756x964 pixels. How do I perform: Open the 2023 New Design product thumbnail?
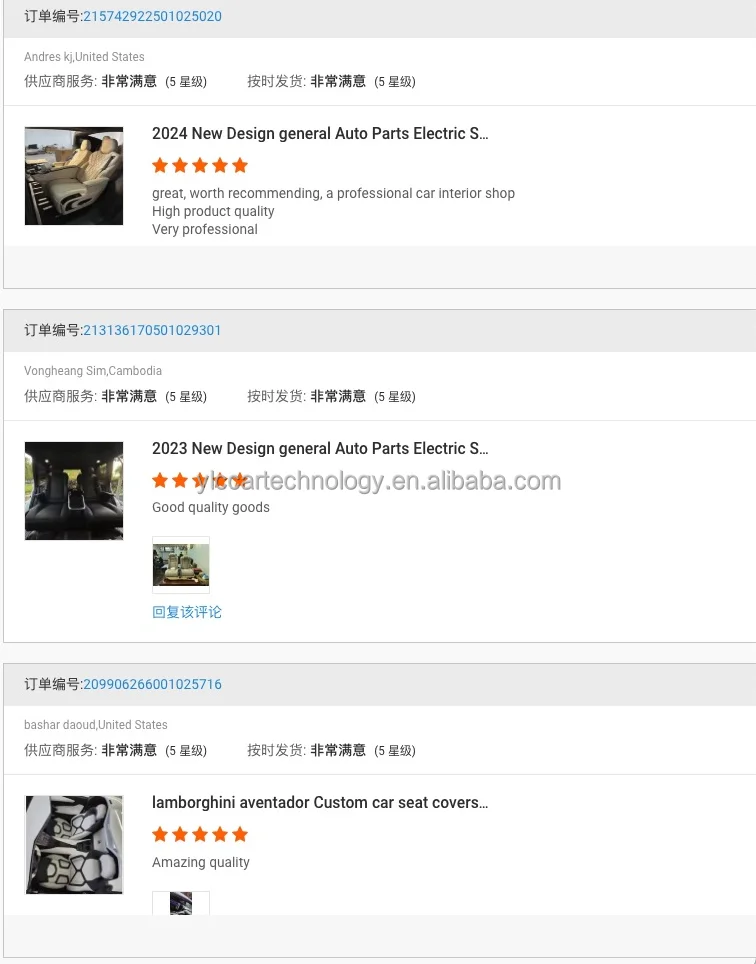coord(74,491)
